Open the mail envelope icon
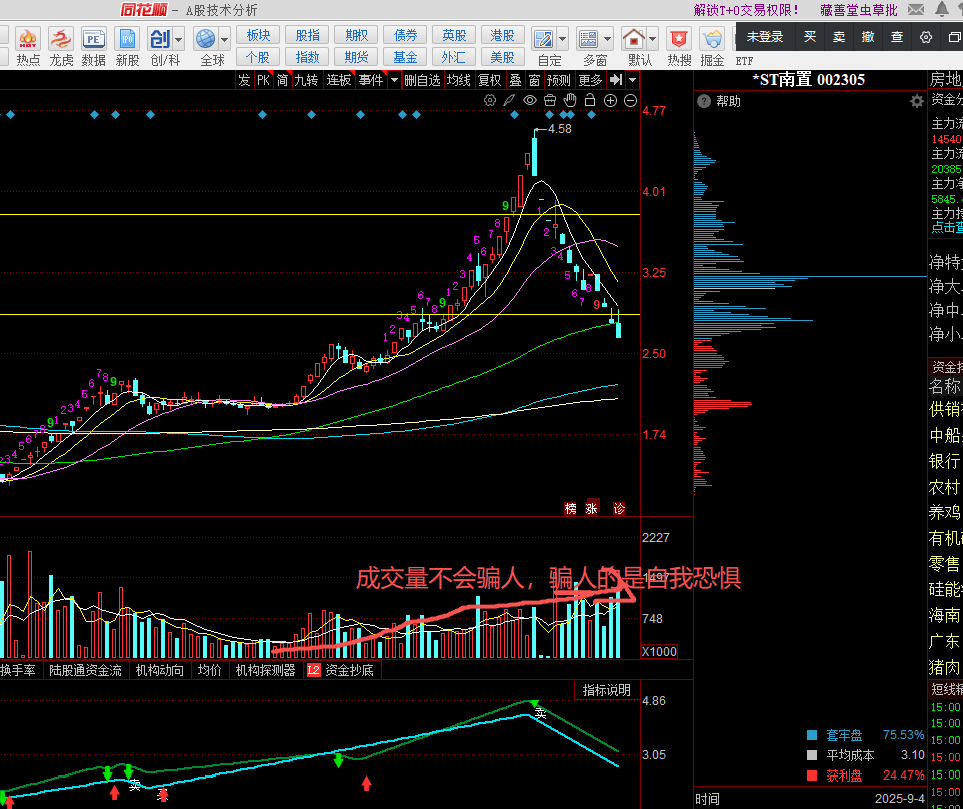963x809 pixels. tap(916, 9)
